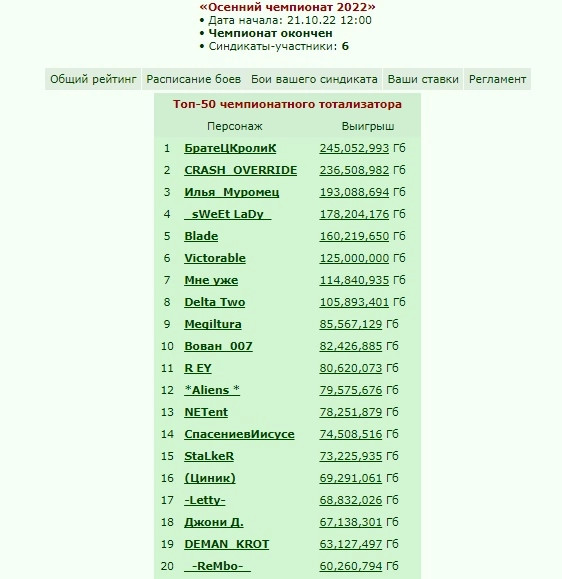Viewport: 562px width, 579px height.
Task: Open the Общий рейтинг tab
Action: pyautogui.click(x=93, y=79)
